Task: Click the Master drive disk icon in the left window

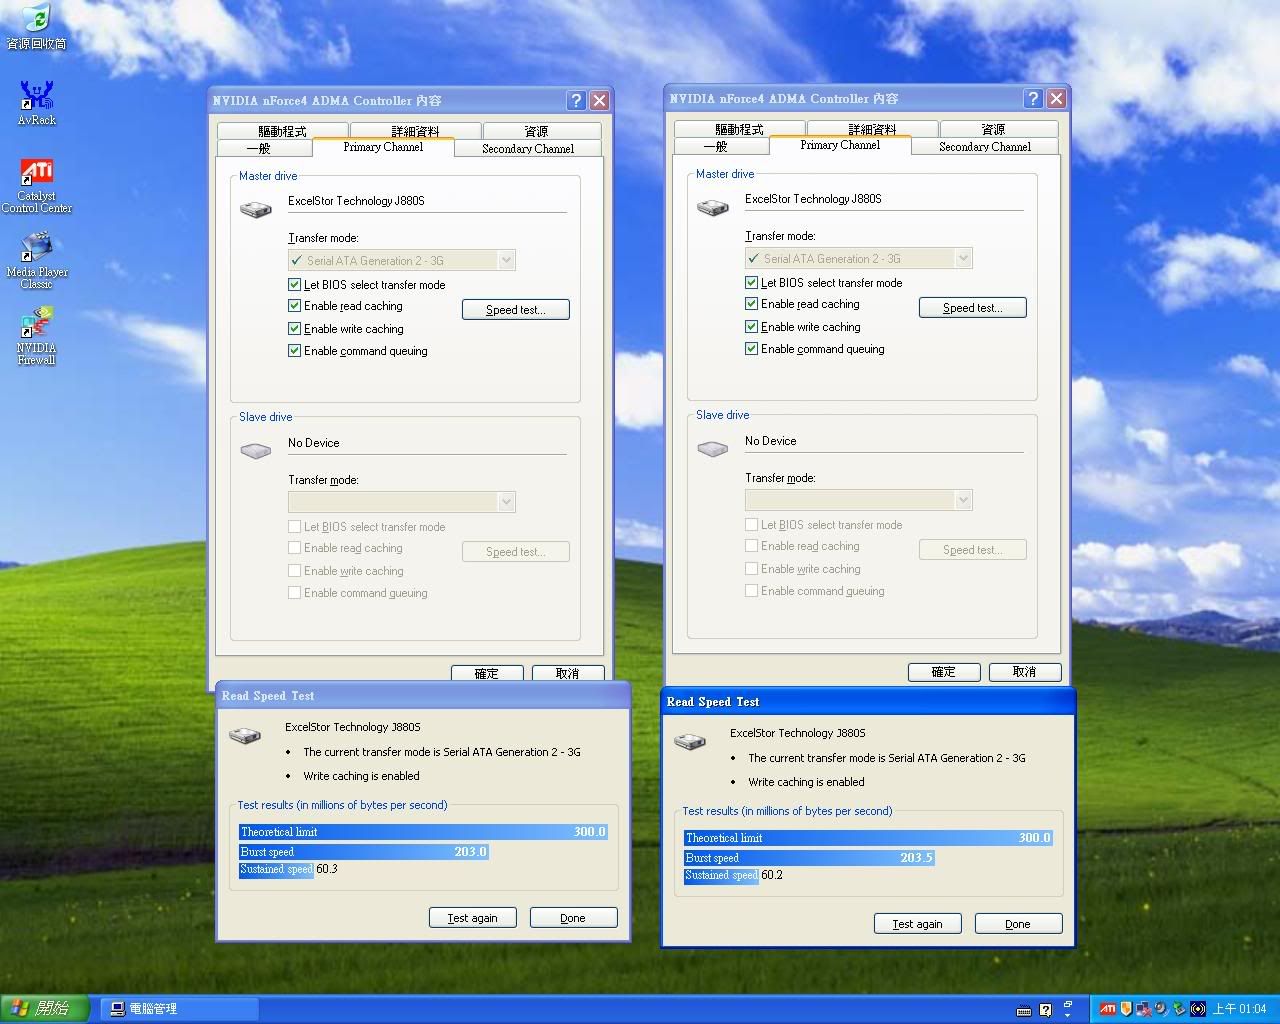Action: click(256, 209)
